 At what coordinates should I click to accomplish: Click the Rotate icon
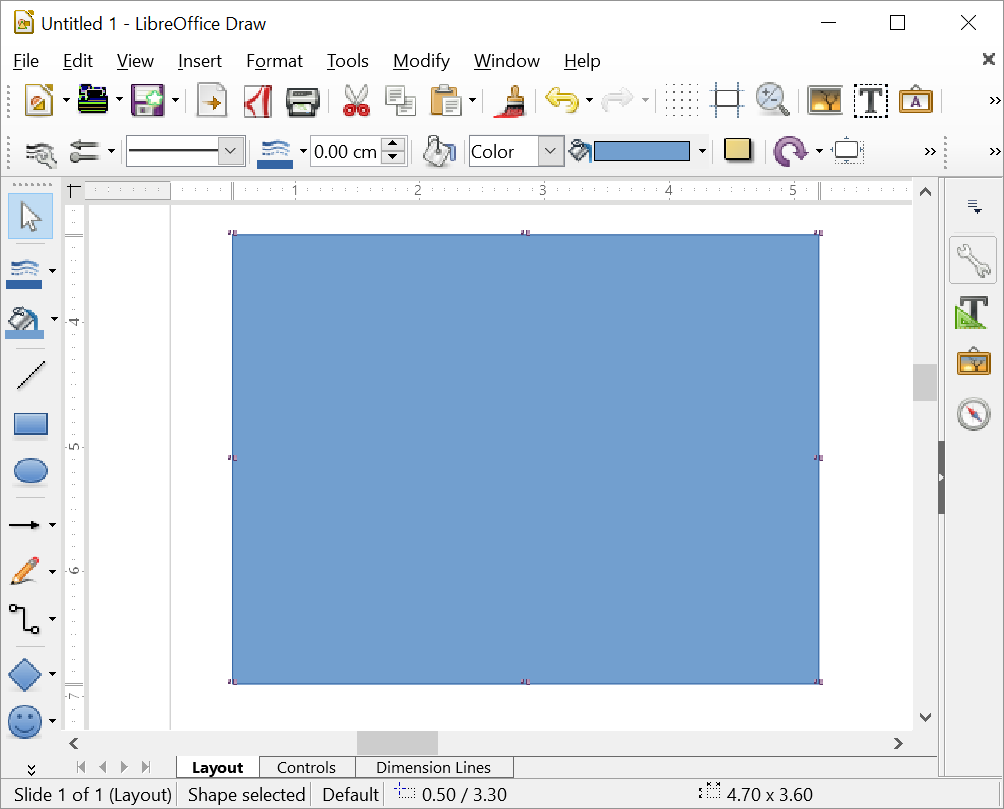[790, 152]
